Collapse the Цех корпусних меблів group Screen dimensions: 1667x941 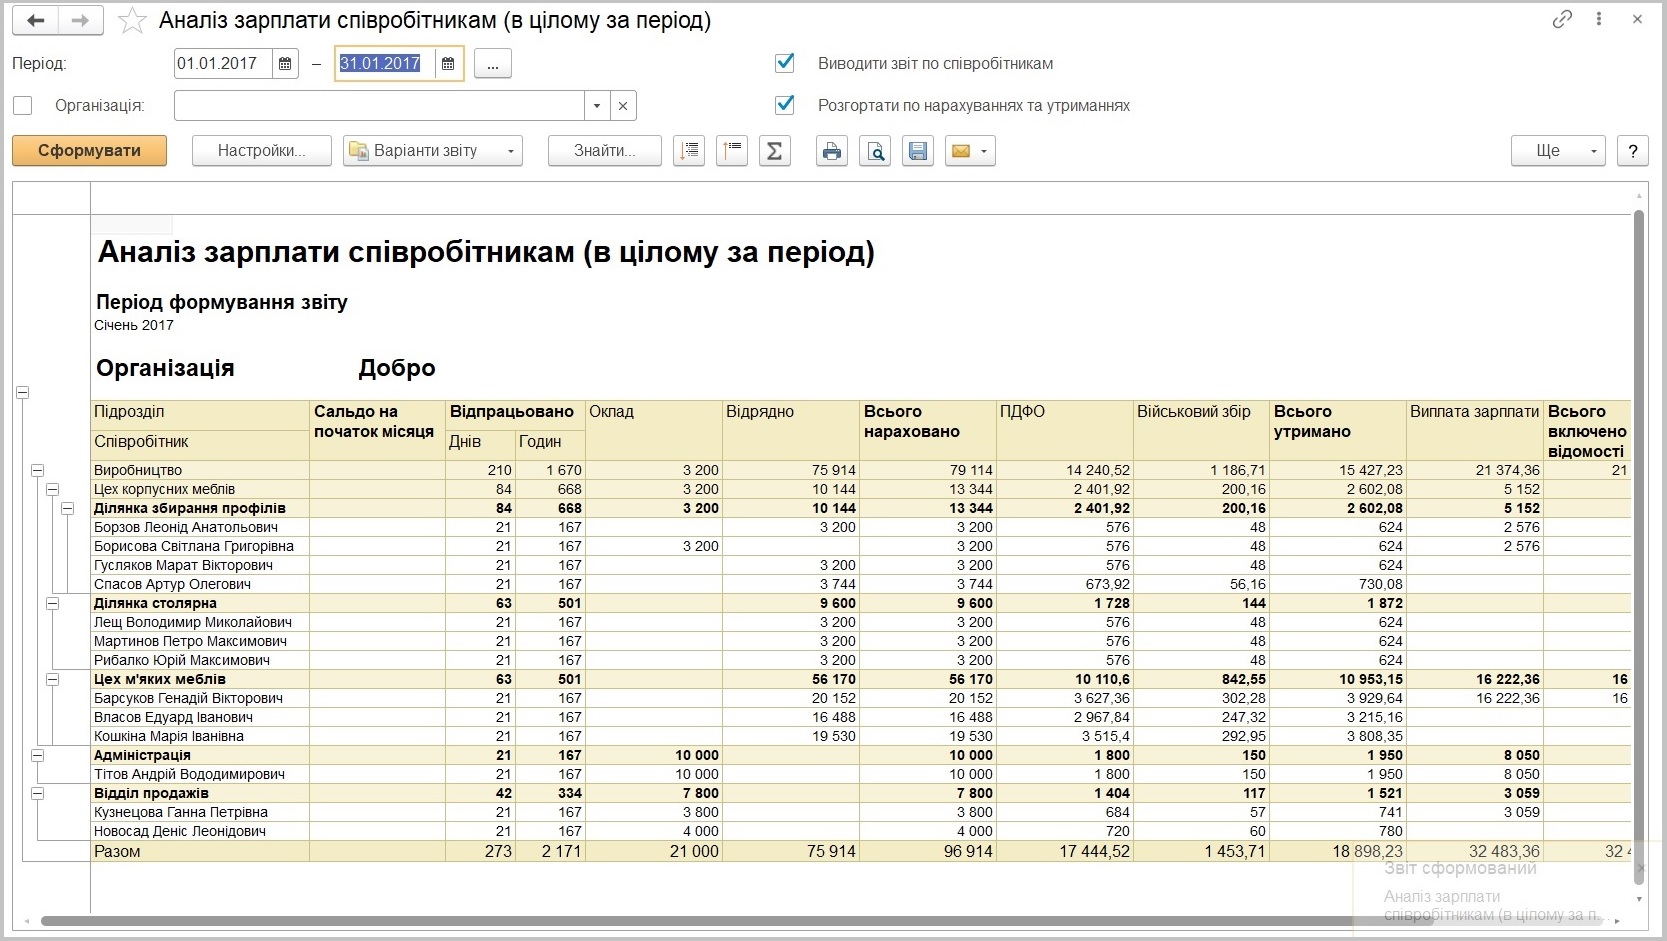pyautogui.click(x=52, y=489)
